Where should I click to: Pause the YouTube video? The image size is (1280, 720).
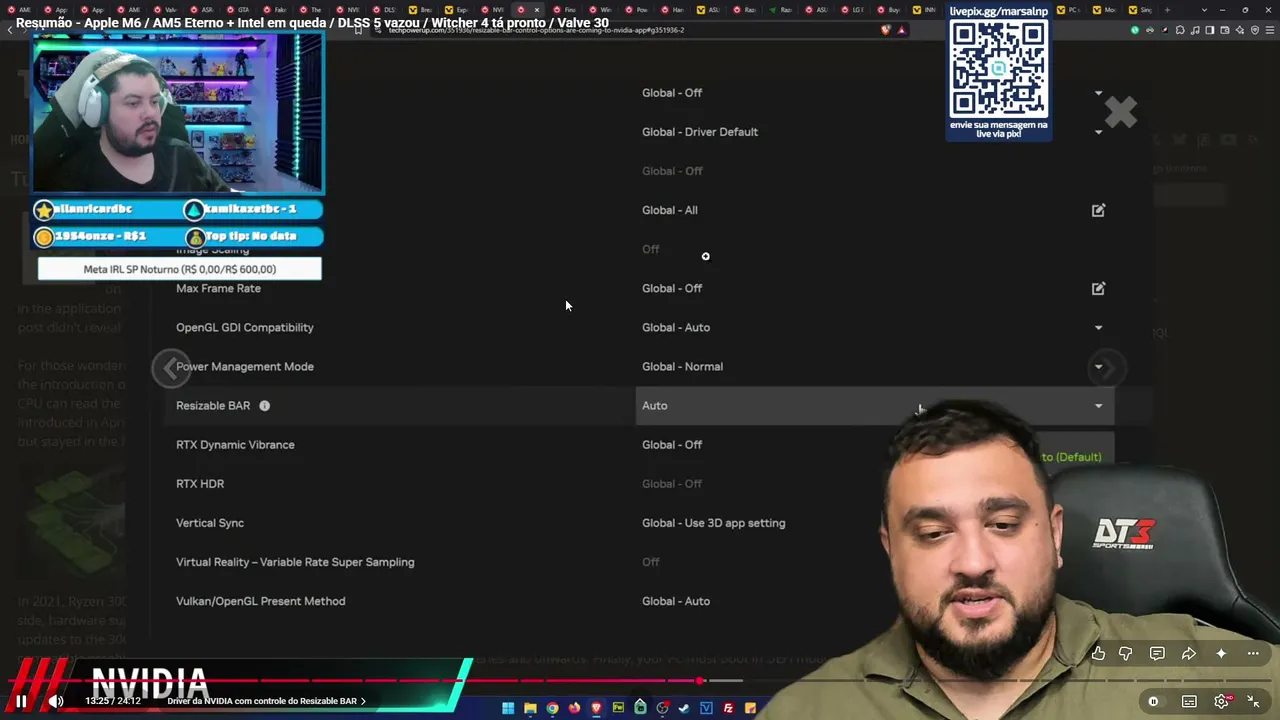tap(21, 701)
